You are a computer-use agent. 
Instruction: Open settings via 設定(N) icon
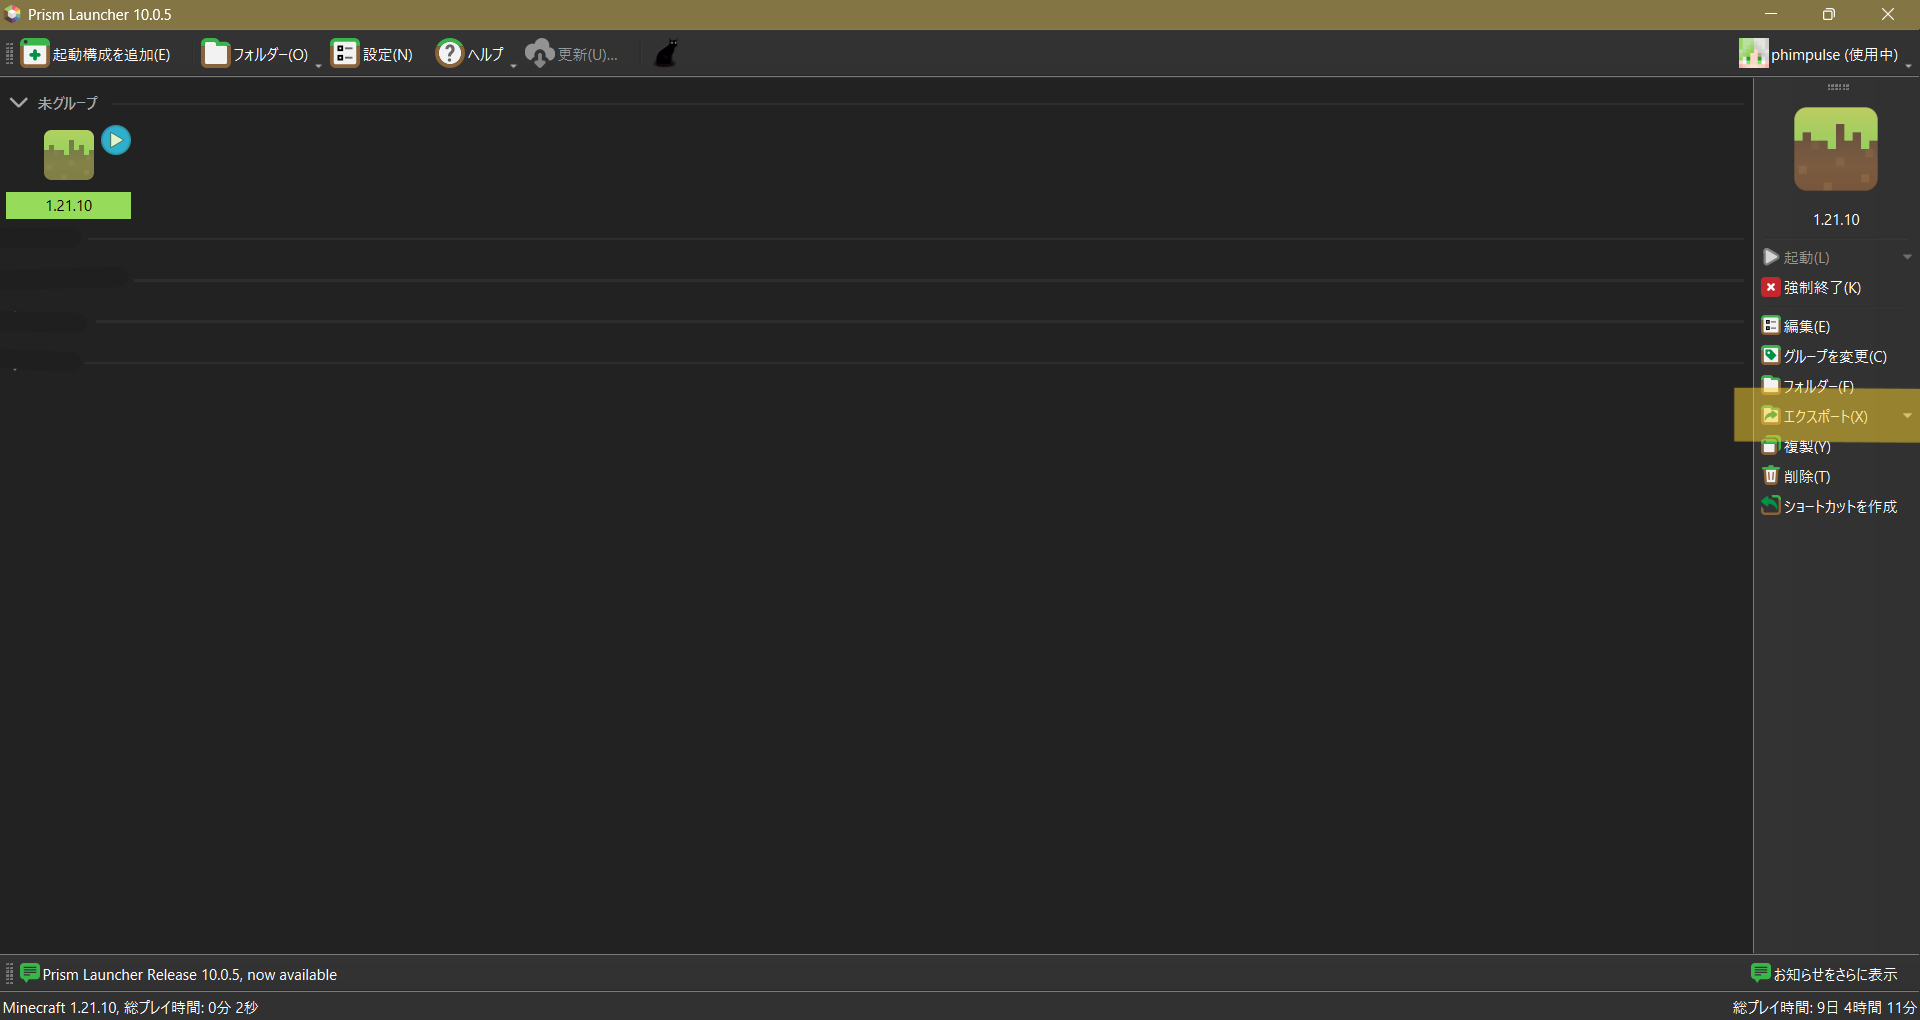tap(345, 54)
